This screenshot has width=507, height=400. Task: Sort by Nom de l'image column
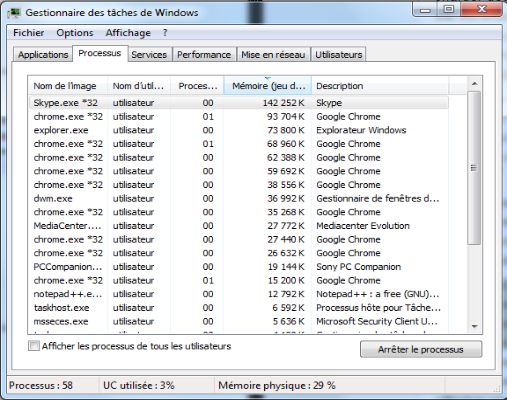(68, 86)
